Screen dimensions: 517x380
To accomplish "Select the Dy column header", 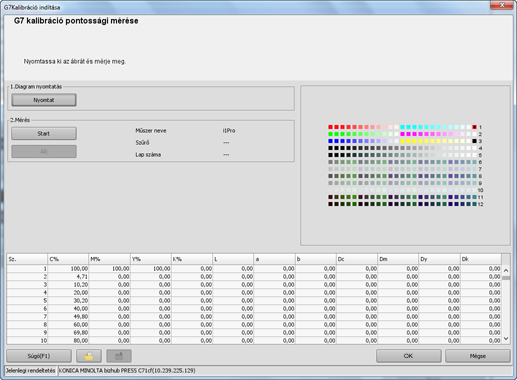I will click(x=439, y=259).
